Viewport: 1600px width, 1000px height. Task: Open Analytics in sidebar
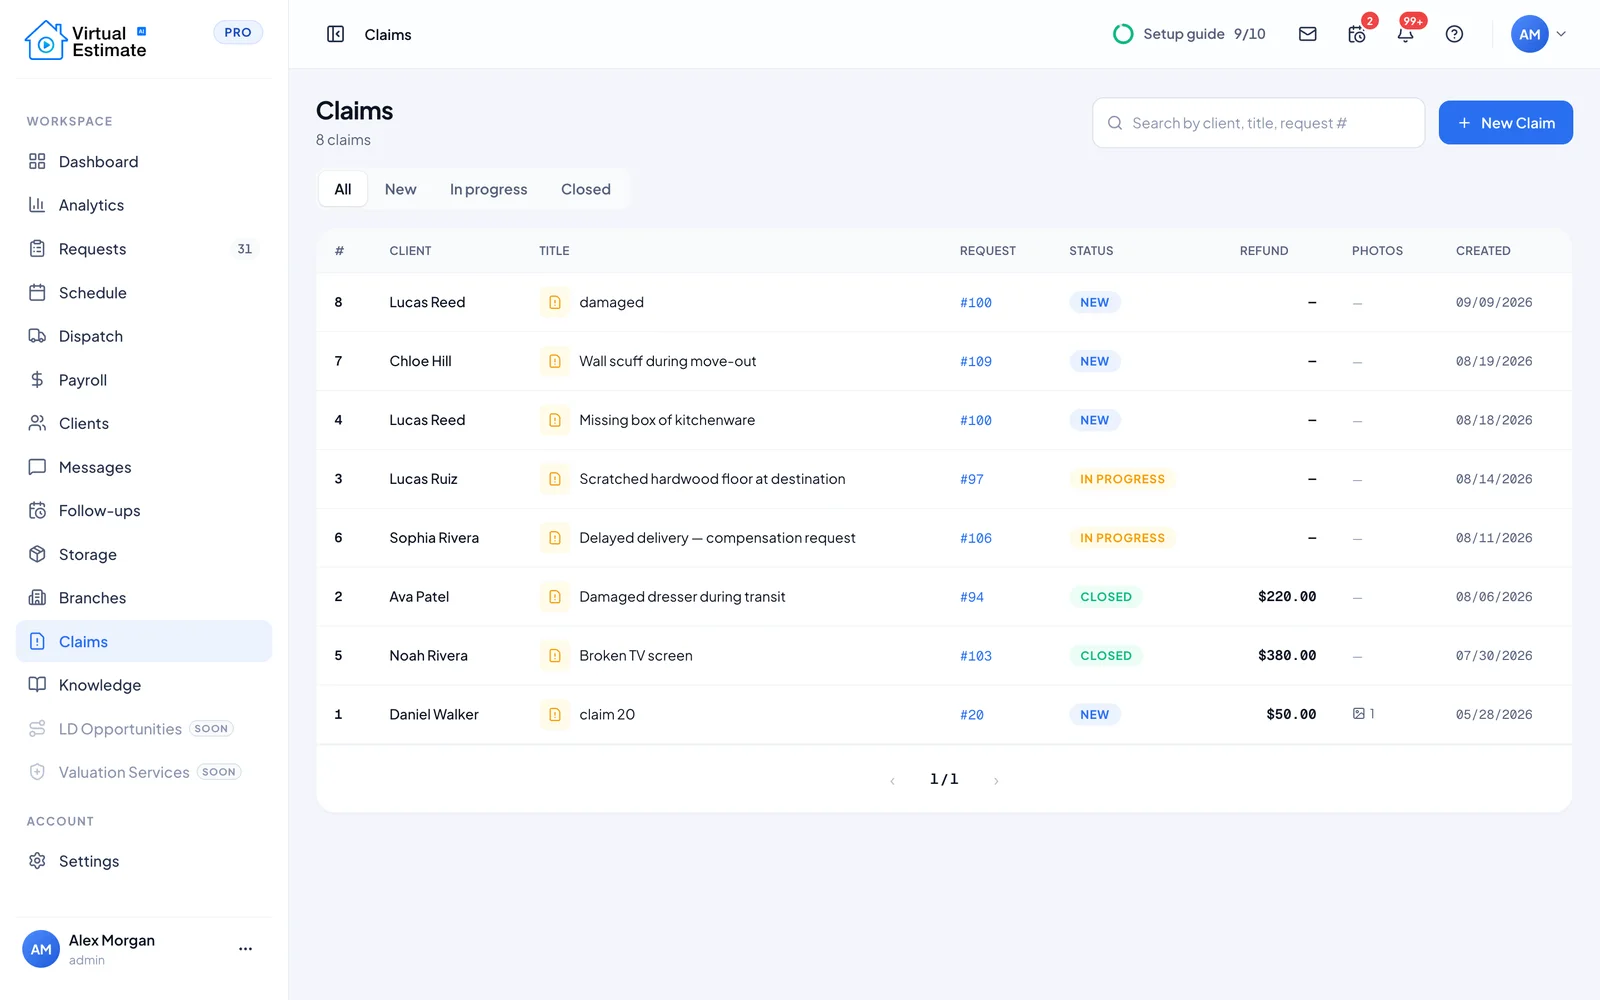tap(144, 205)
